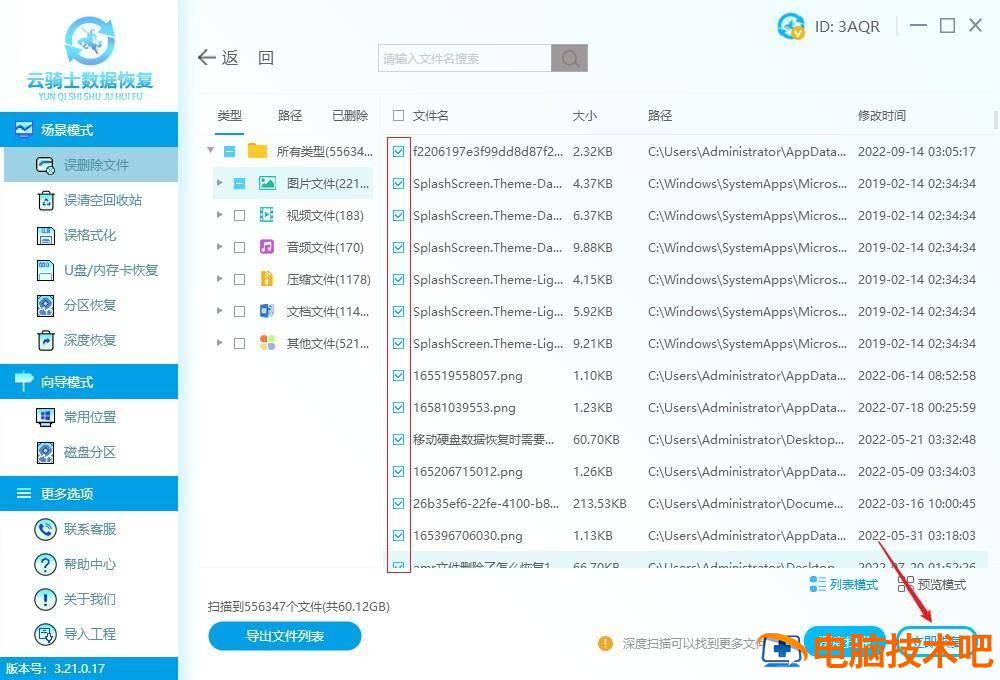Click the 所有类型 folder icon
The height and width of the screenshot is (680, 1000).
[x=257, y=151]
